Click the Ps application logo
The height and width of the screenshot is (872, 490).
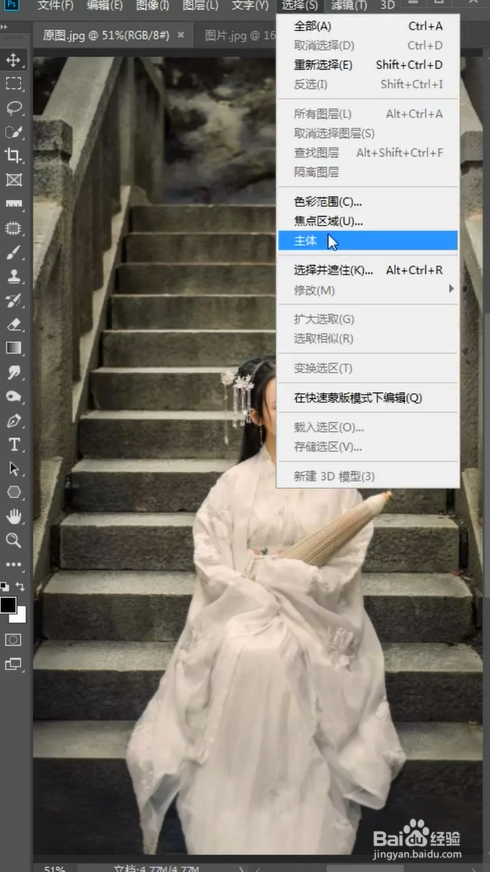click(12, 6)
